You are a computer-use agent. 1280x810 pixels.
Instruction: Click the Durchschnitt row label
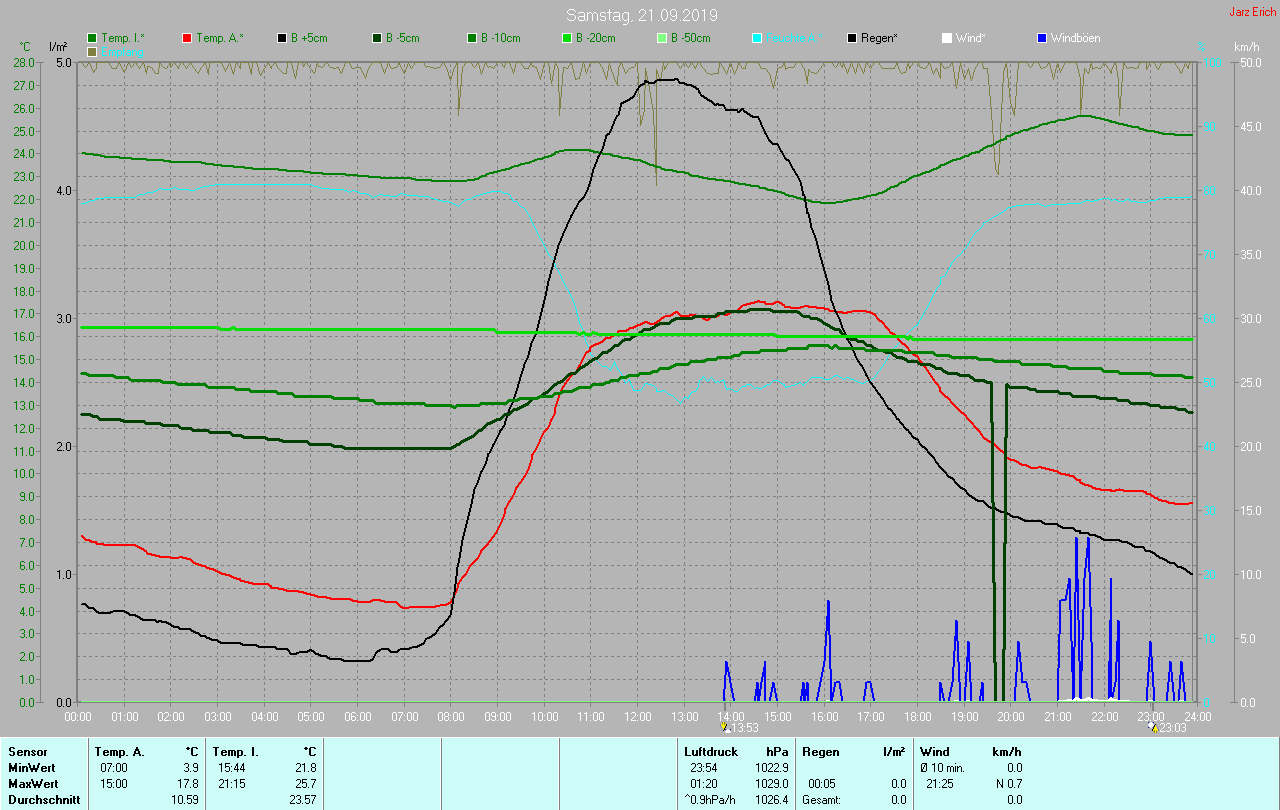pos(44,800)
